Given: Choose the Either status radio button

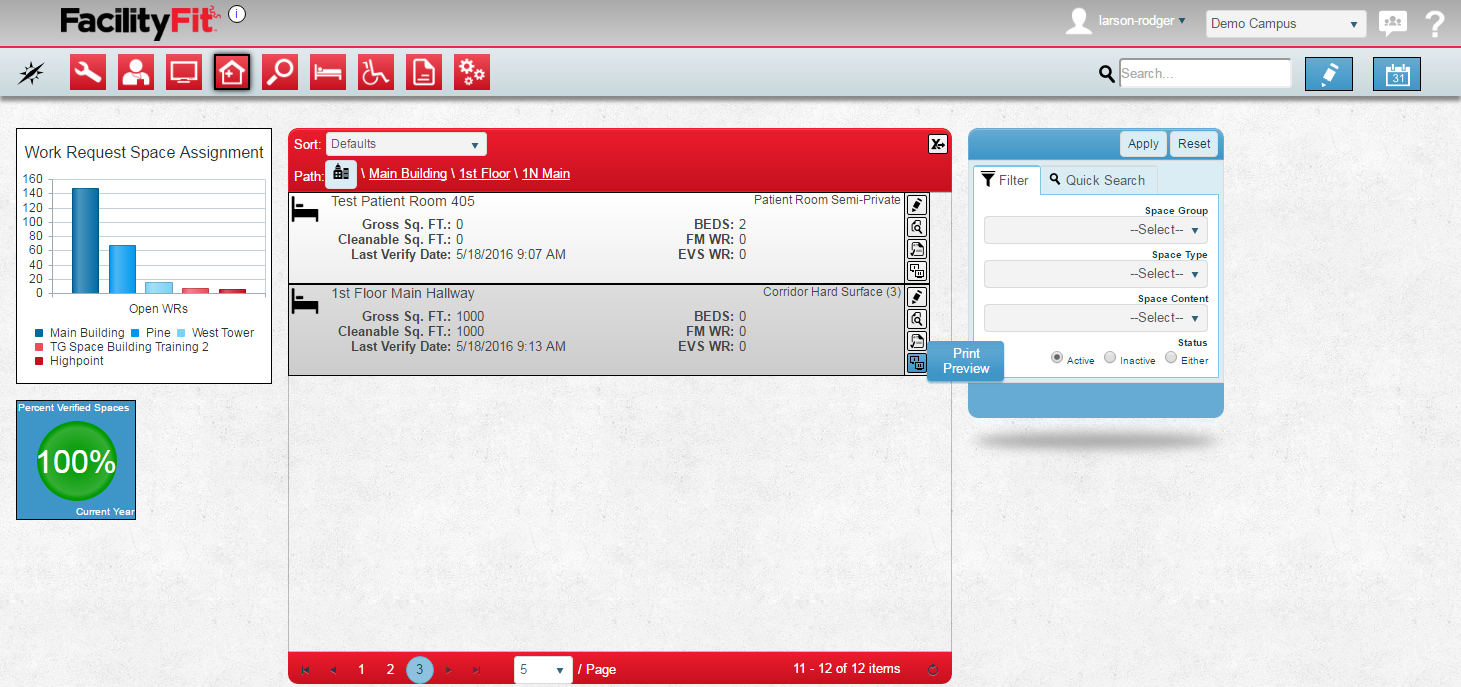Looking at the screenshot, I should [x=1171, y=358].
